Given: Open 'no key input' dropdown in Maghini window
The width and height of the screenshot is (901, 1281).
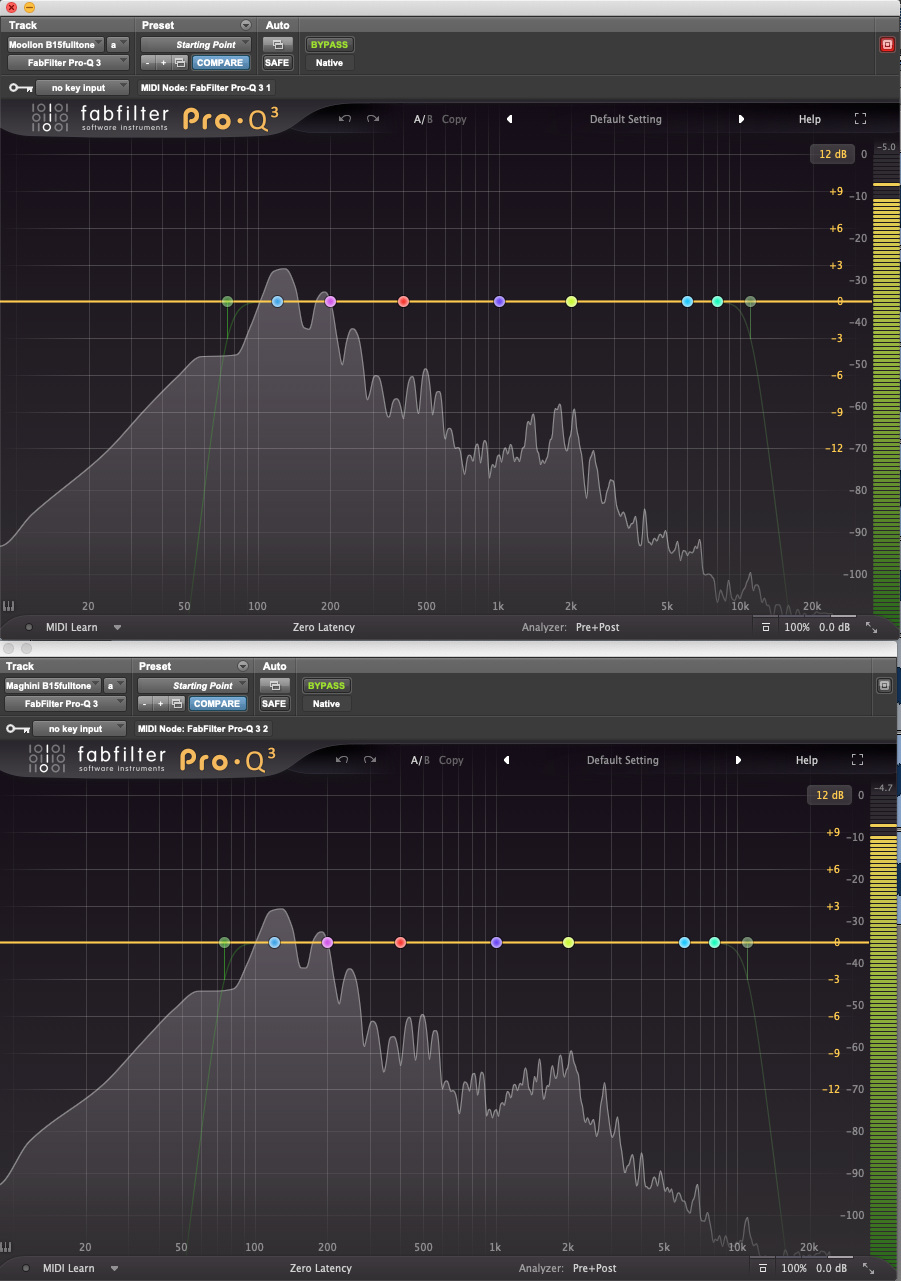Looking at the screenshot, I should coord(80,728).
